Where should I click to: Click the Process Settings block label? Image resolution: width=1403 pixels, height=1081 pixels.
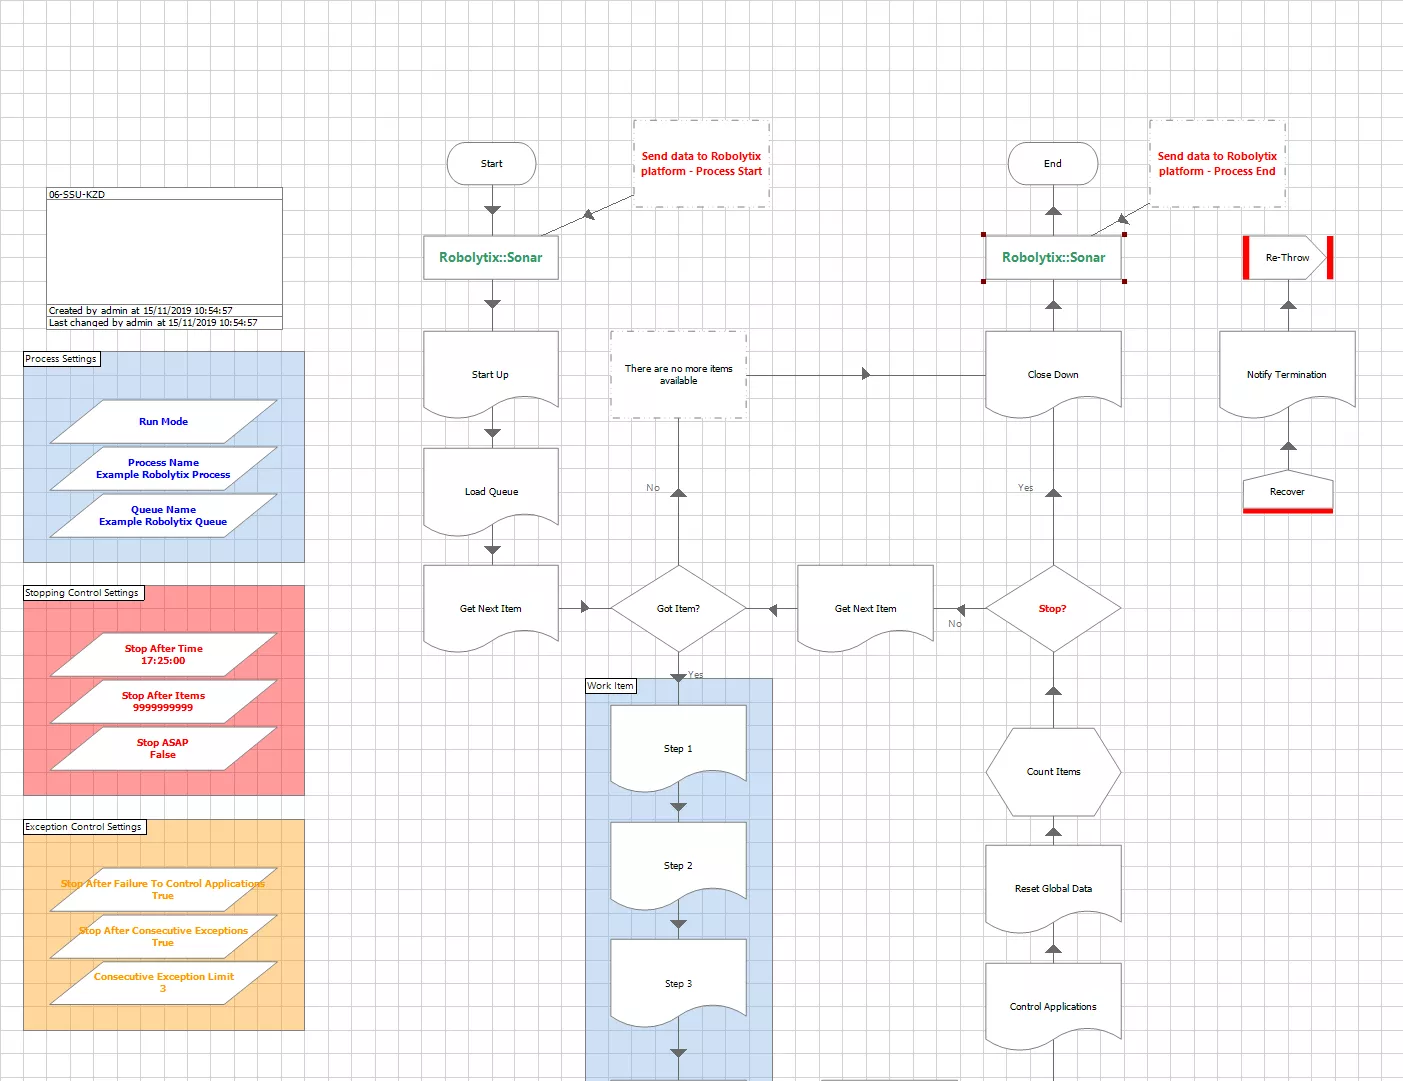click(61, 359)
